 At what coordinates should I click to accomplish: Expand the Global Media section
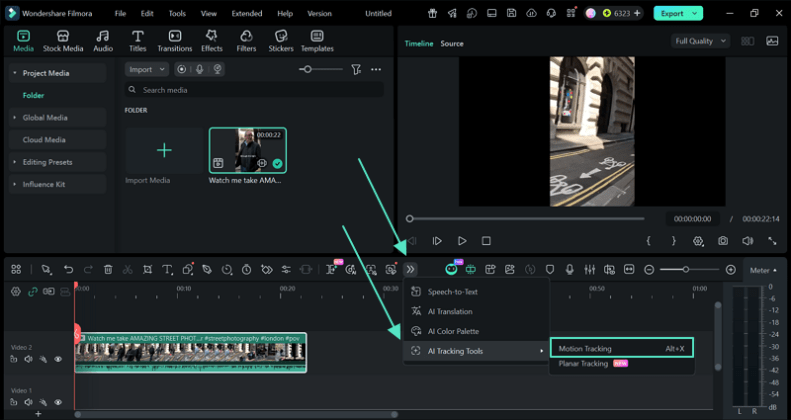click(15, 117)
